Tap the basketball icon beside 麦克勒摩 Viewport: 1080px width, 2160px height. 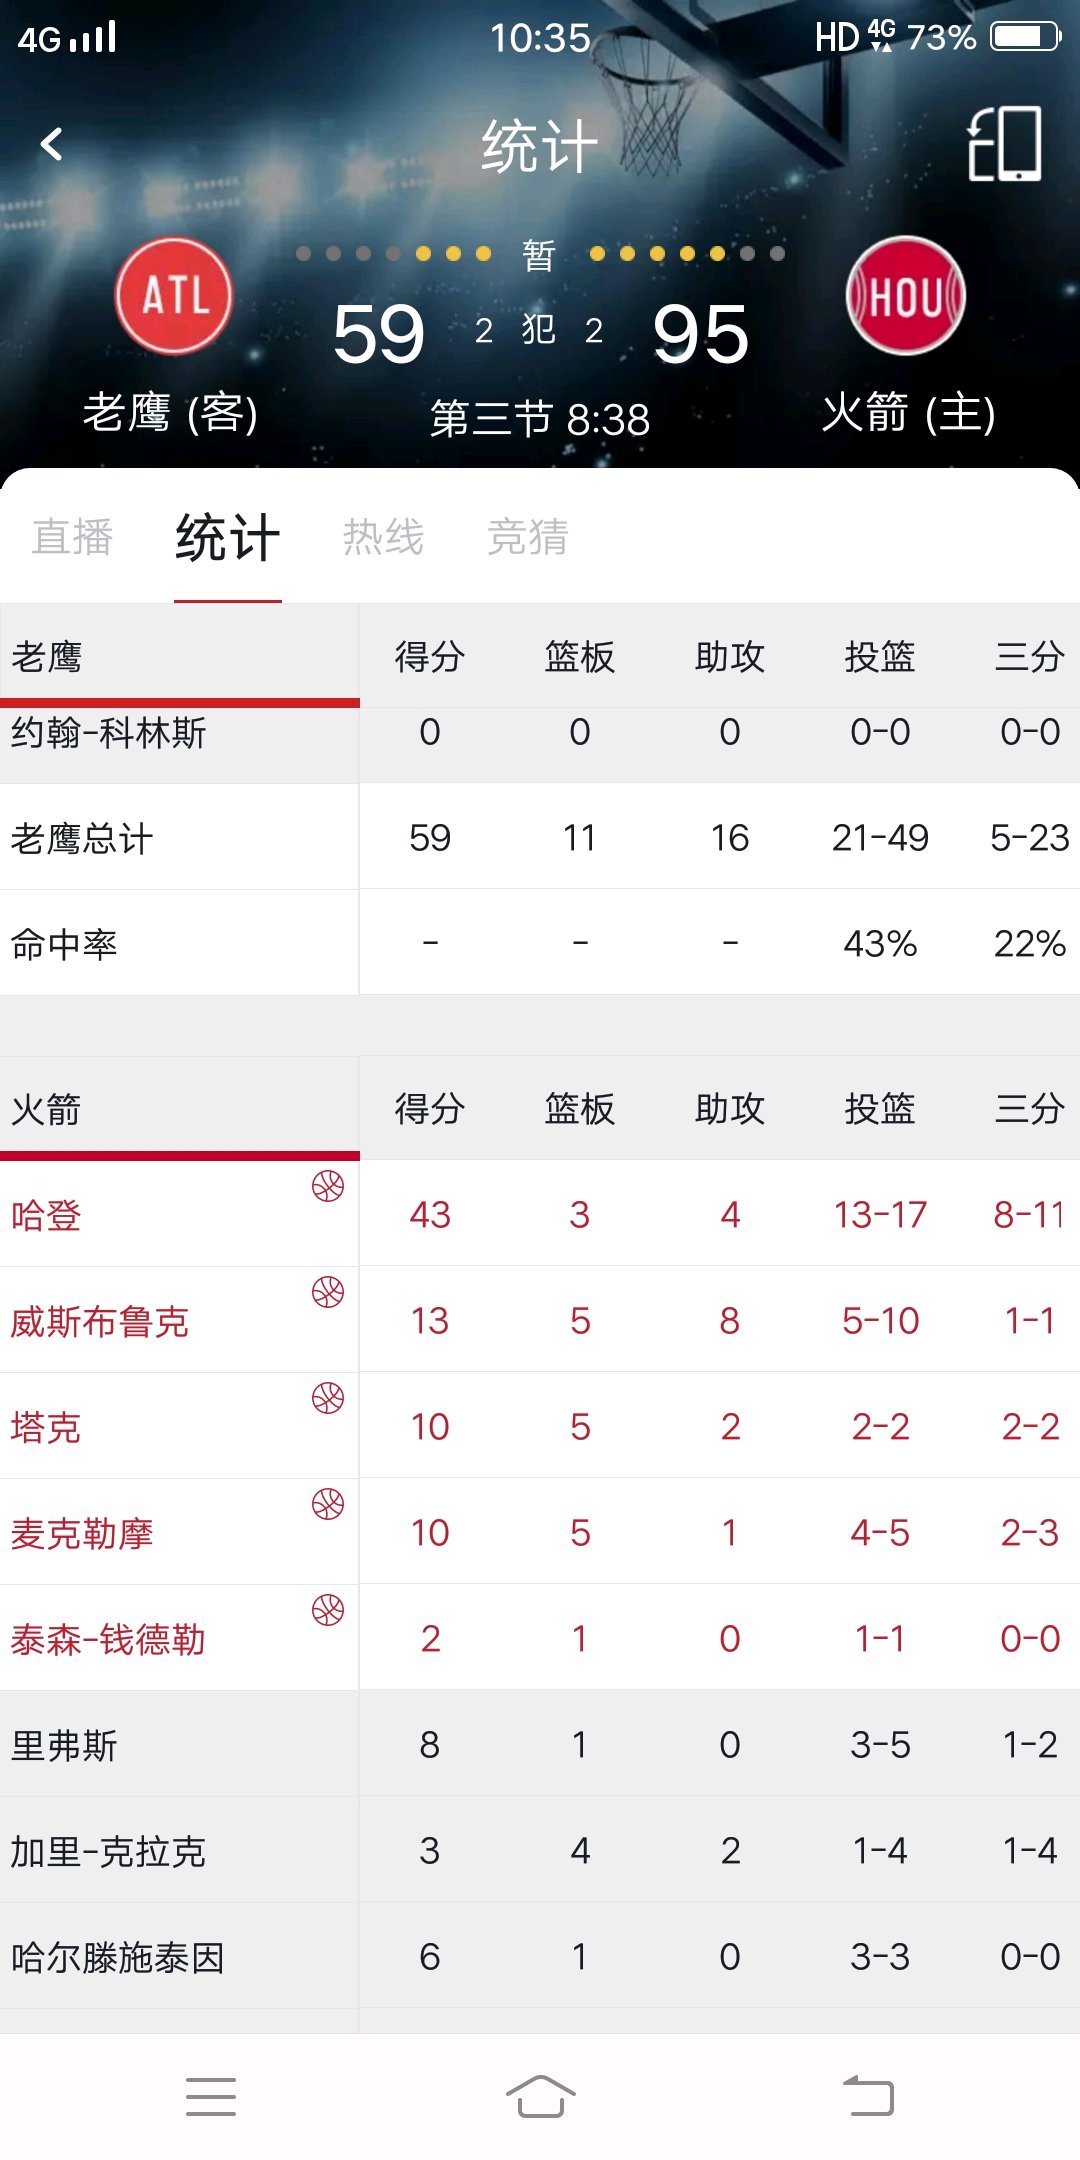coord(328,1504)
